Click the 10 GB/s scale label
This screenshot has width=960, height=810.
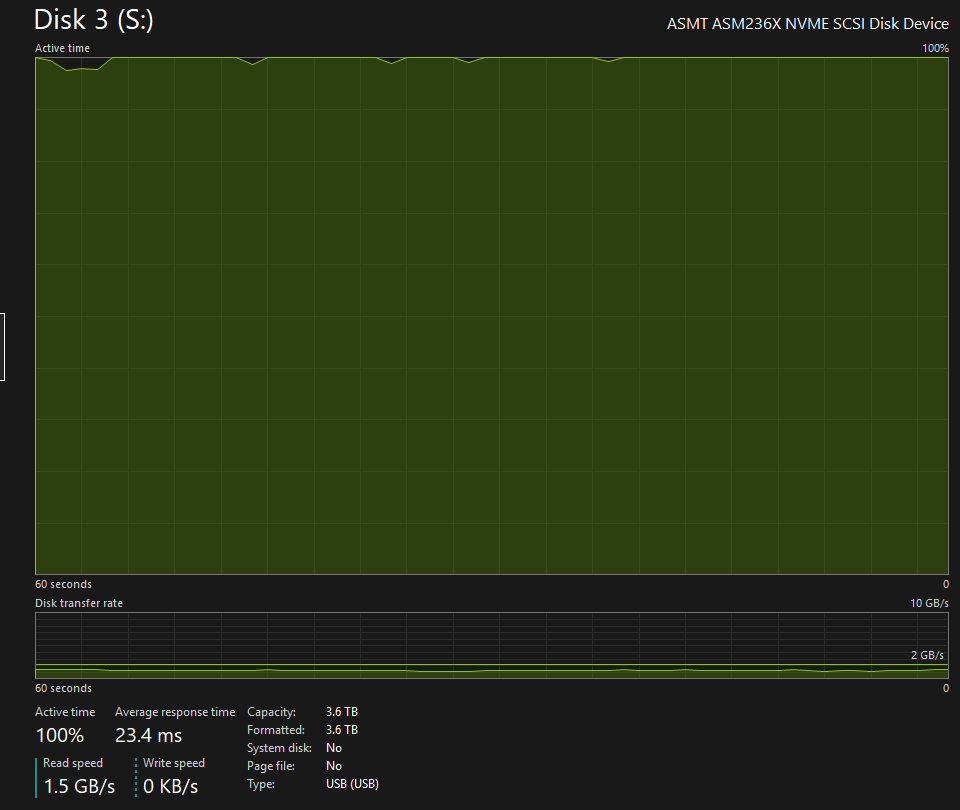click(x=927, y=603)
